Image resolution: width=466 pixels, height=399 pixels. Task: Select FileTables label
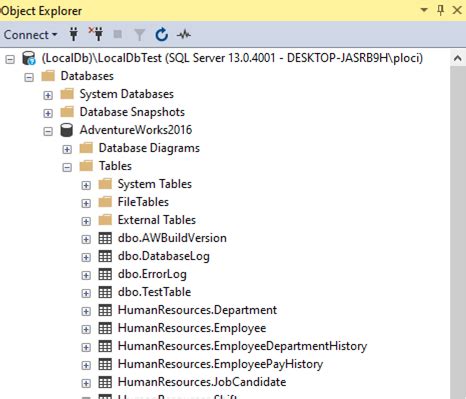pyautogui.click(x=143, y=202)
